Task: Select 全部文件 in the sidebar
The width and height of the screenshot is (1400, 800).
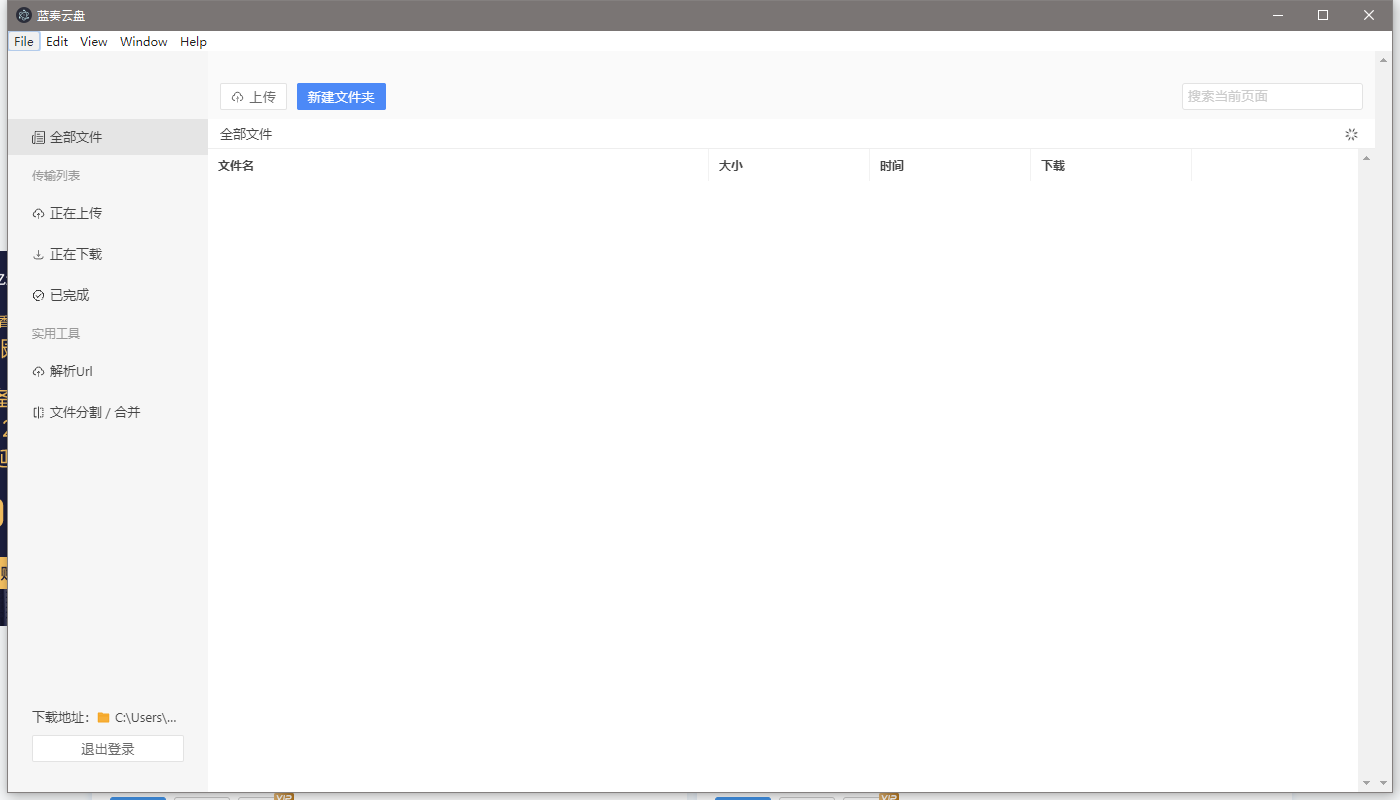Action: 108,137
